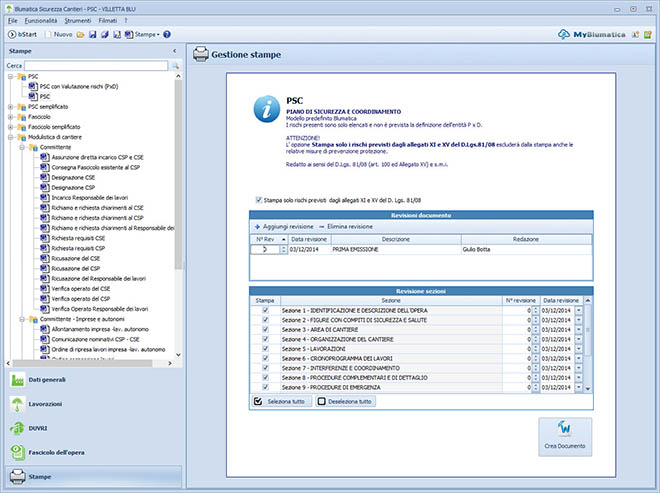Image resolution: width=660 pixels, height=493 pixels.
Task: Click the search magnifier icon beside Cerca
Action: (174, 66)
